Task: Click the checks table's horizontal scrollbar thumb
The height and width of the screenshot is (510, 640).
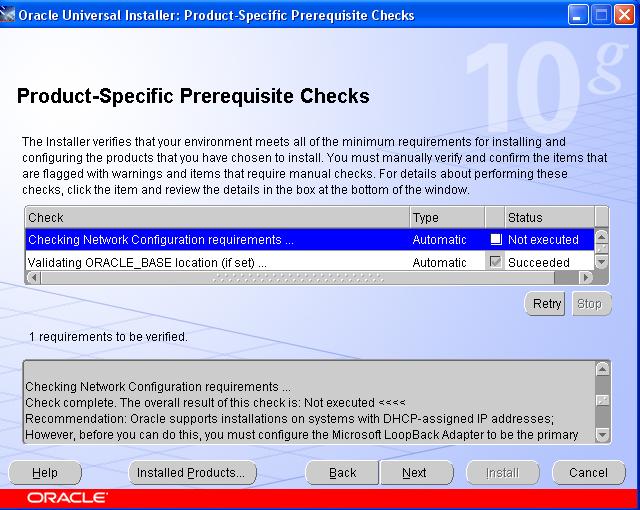Action: pyautogui.click(x=300, y=277)
